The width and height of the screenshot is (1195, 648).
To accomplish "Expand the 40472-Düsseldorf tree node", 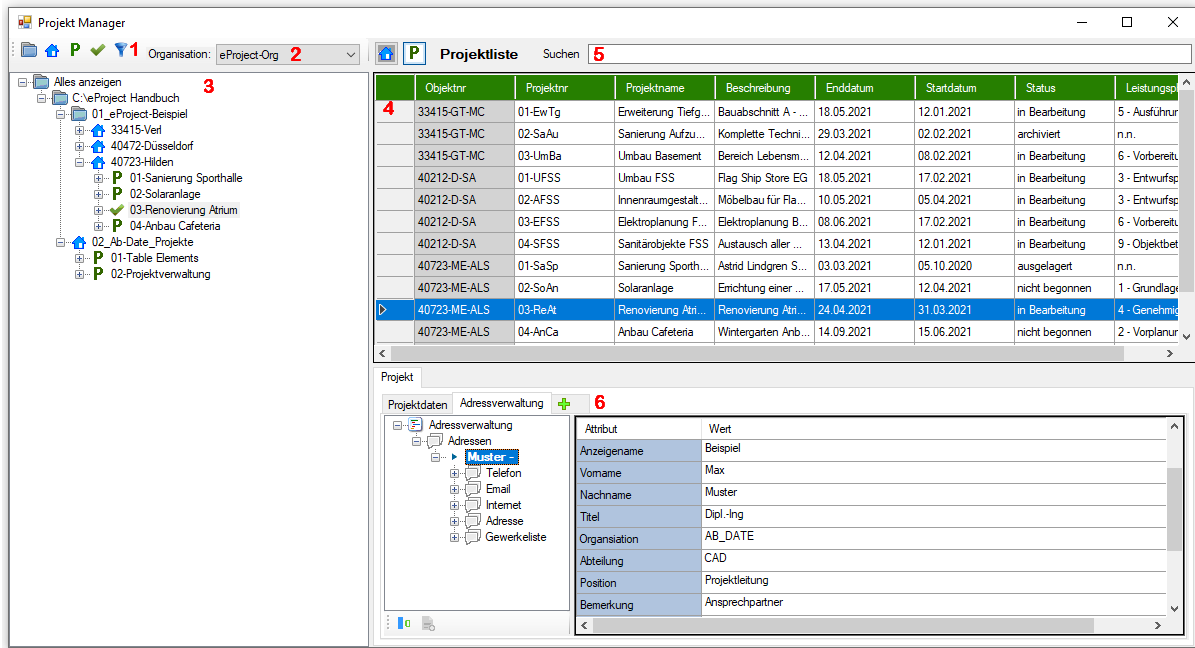I will [x=79, y=146].
